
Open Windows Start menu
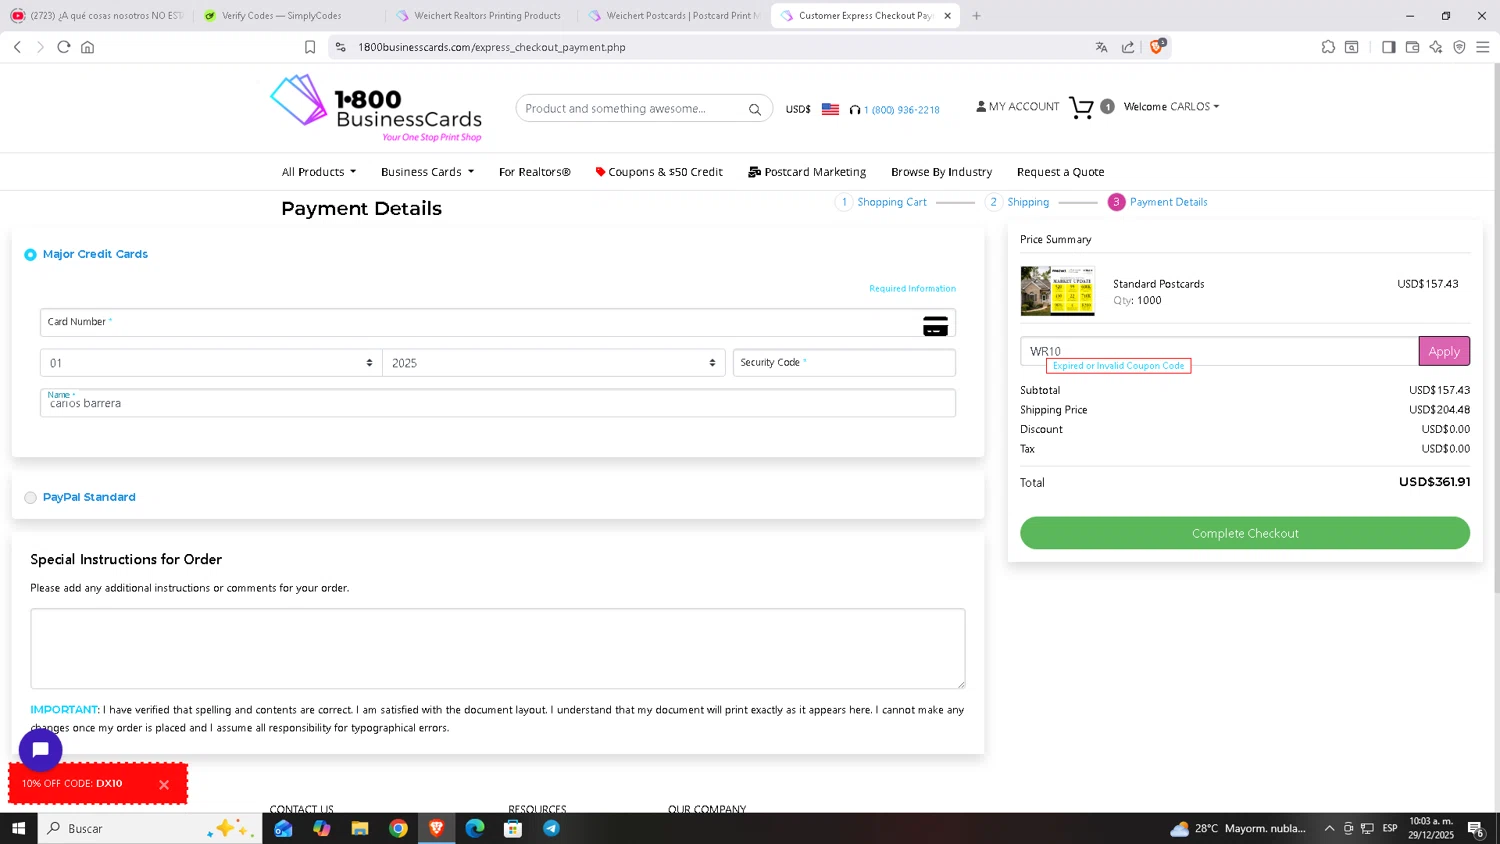(18, 828)
